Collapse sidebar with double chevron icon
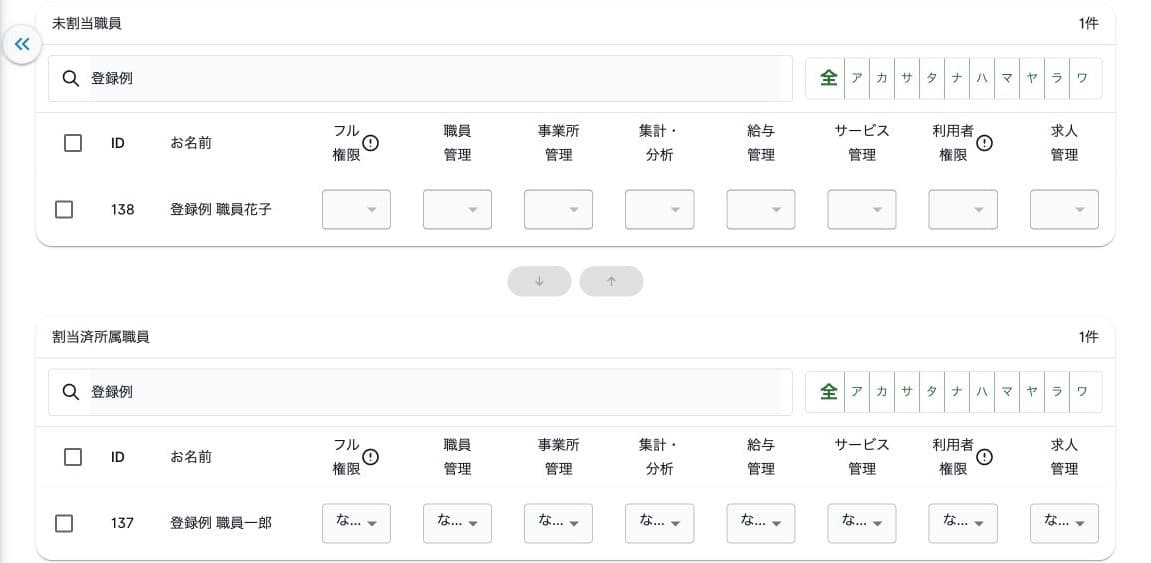This screenshot has width=1151, height=563. (22, 45)
